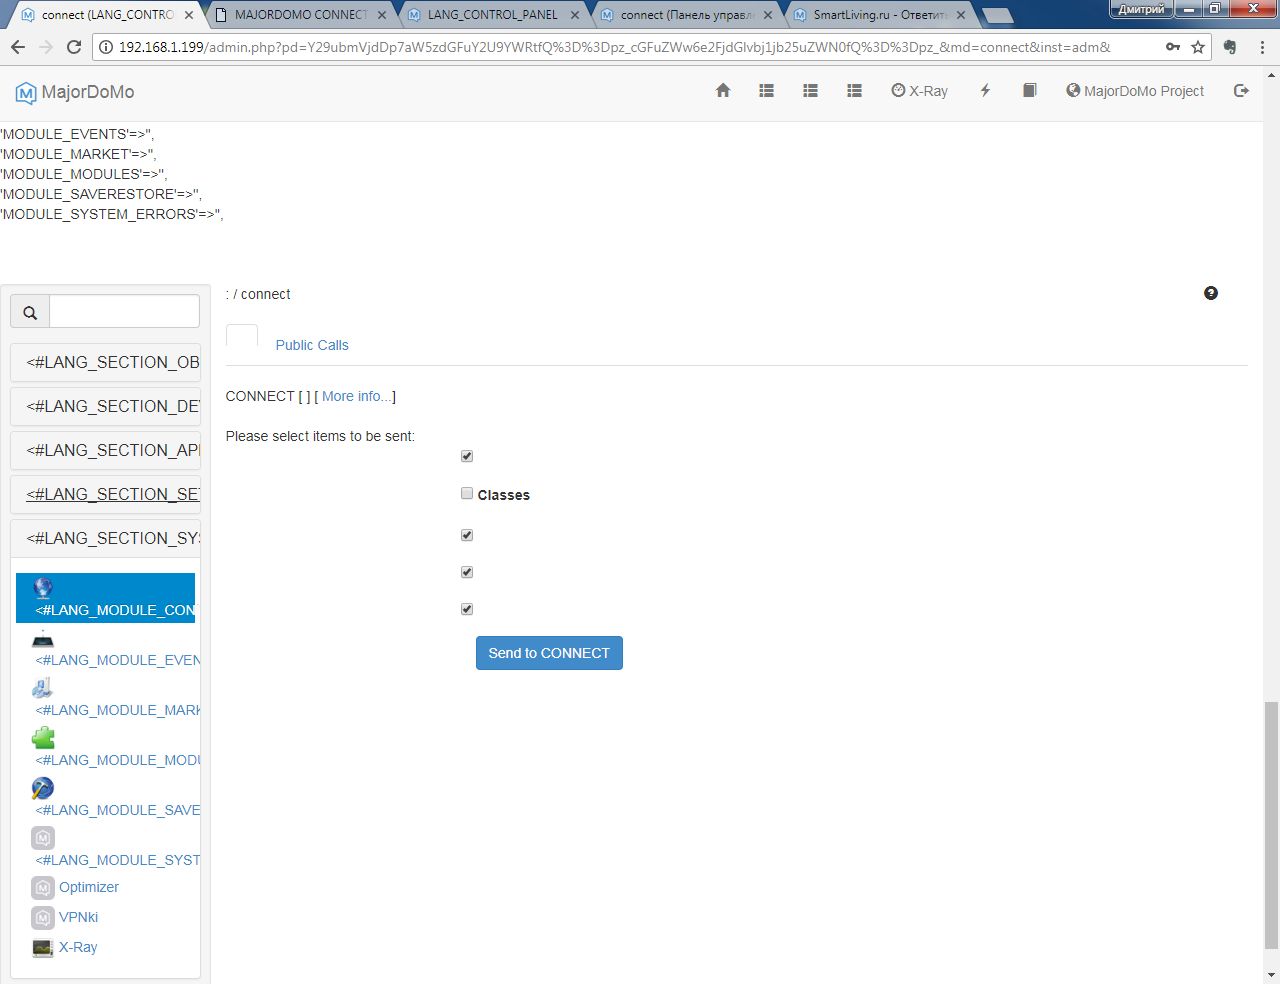Expand the LANG_SECTION_DE sidebar section
The height and width of the screenshot is (984, 1280).
tap(105, 406)
